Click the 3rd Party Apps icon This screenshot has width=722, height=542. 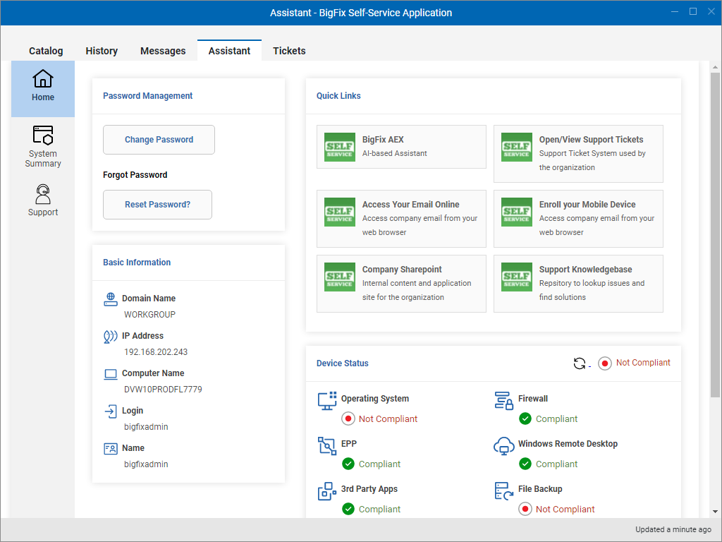[x=327, y=491]
